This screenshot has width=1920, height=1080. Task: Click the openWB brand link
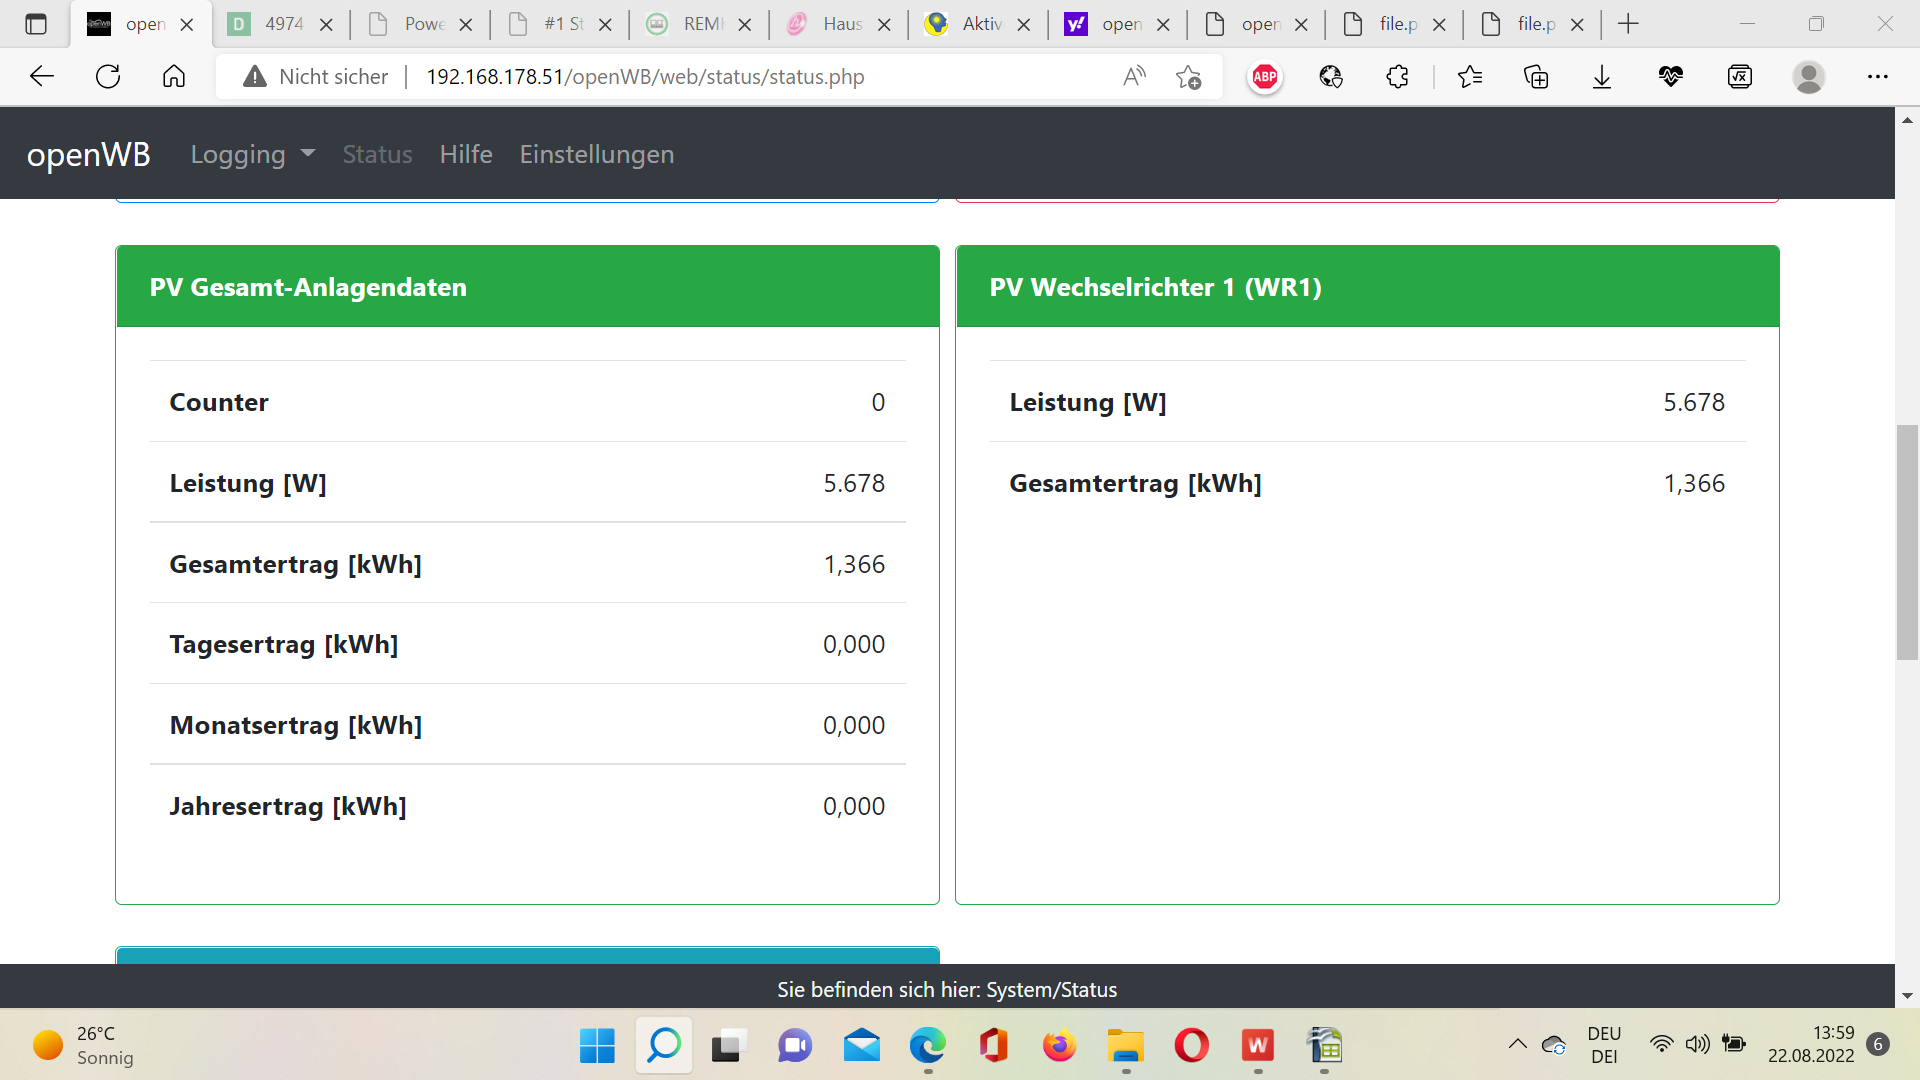[88, 155]
